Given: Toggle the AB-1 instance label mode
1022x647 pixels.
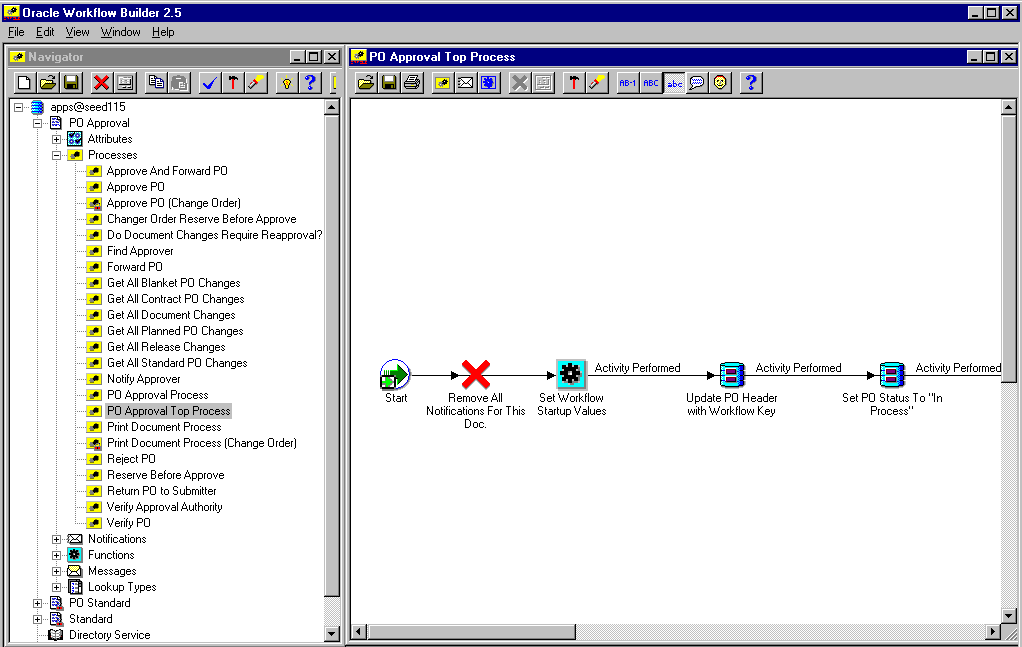Looking at the screenshot, I should (x=628, y=83).
